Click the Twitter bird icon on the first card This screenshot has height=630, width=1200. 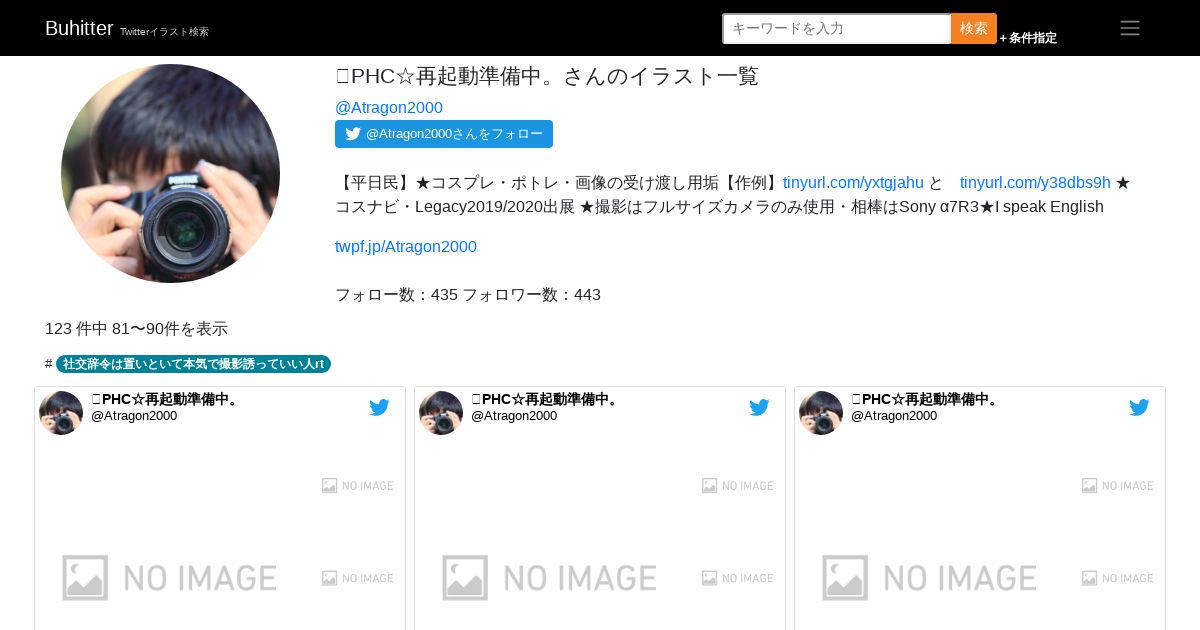click(x=379, y=407)
